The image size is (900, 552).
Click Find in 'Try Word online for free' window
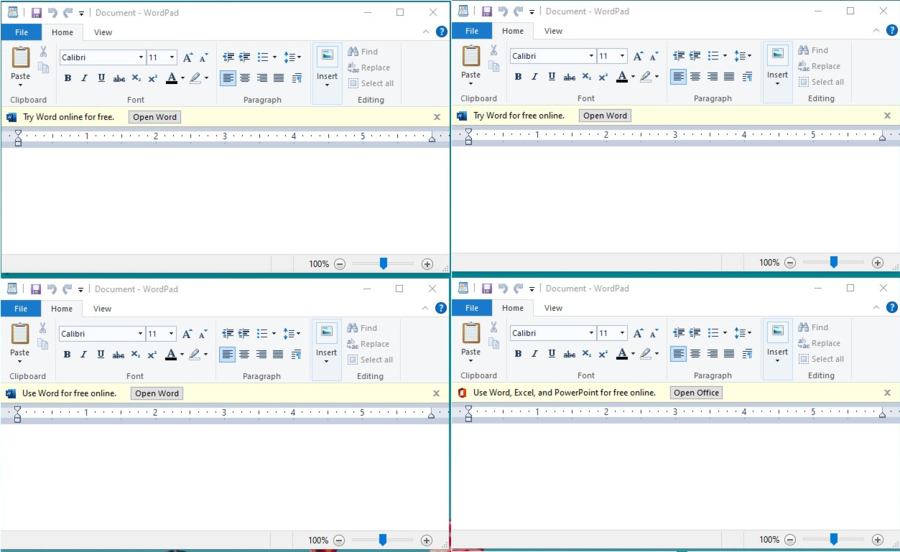(363, 52)
